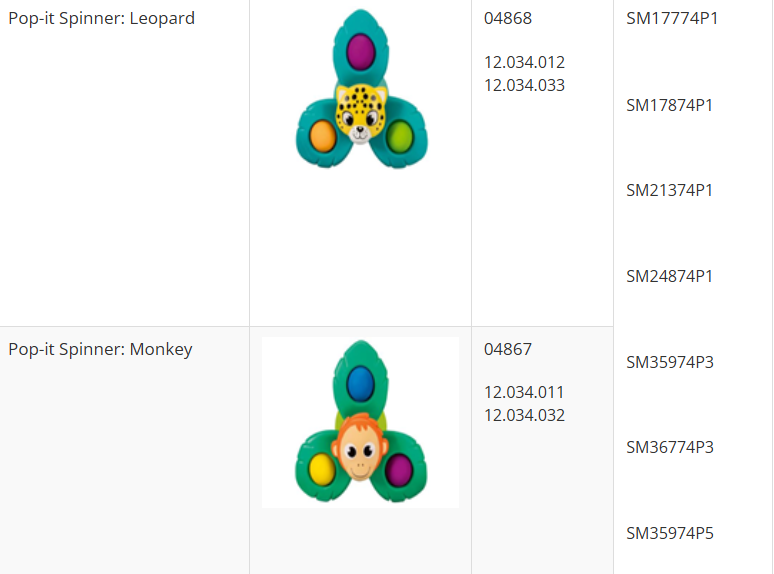Click batch code SM17774P1

(672, 19)
